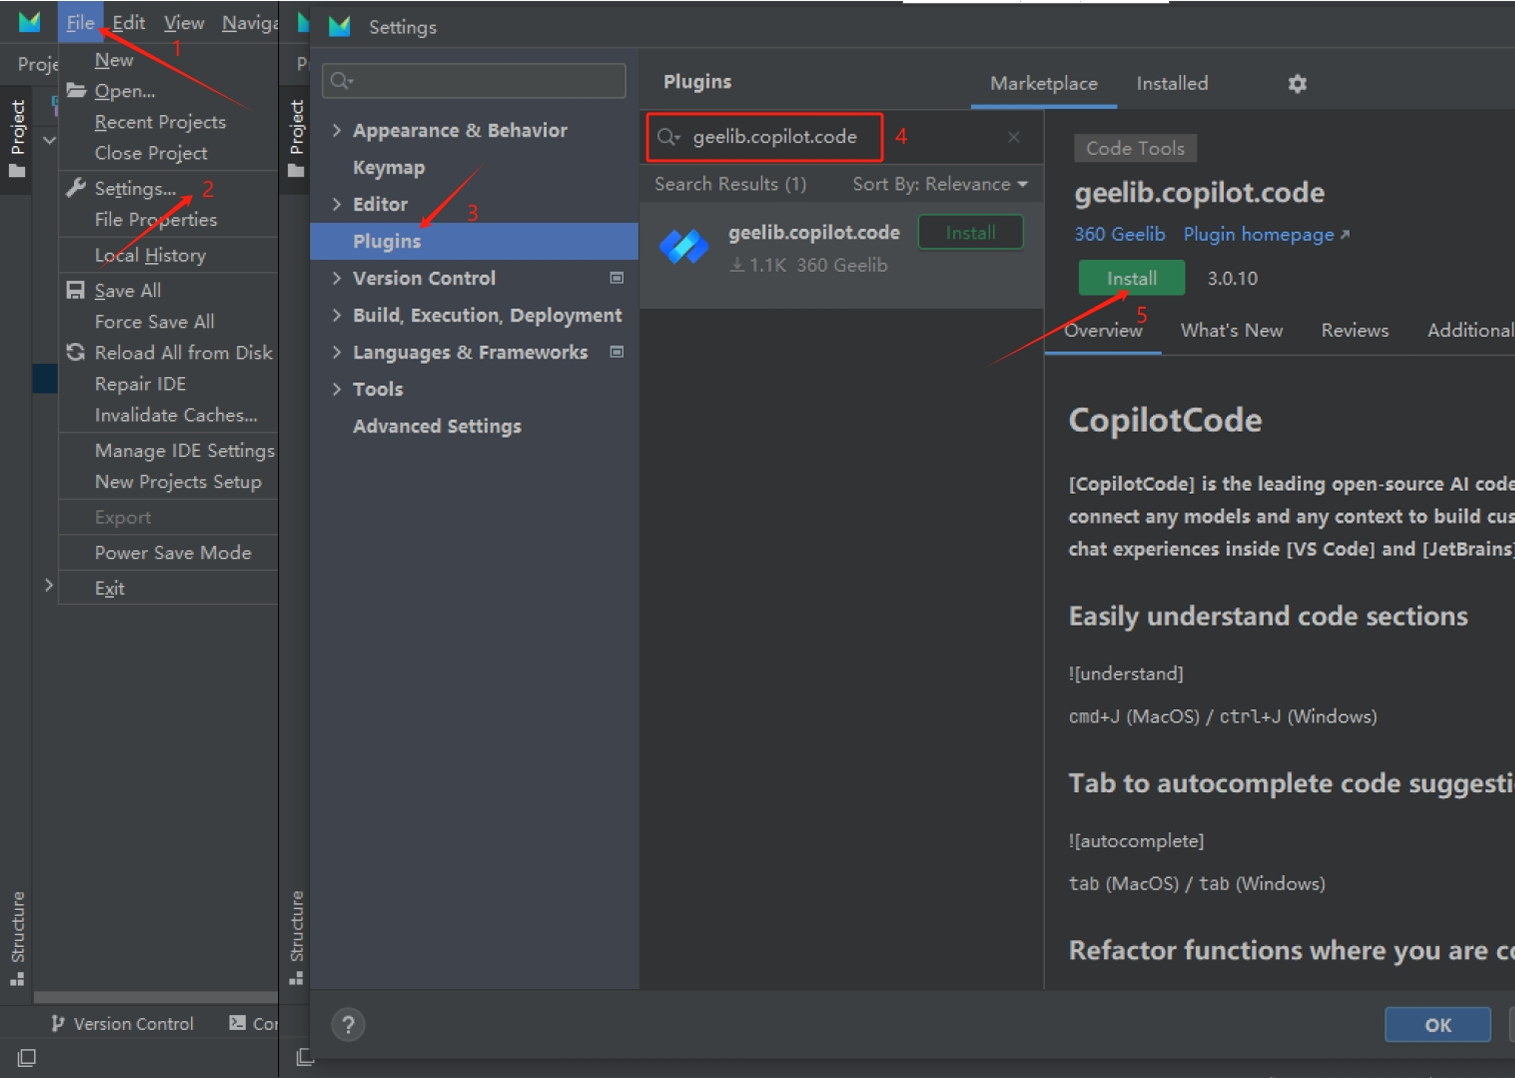Click the Save All disk icon
Image resolution: width=1515 pixels, height=1078 pixels.
pyautogui.click(x=76, y=290)
